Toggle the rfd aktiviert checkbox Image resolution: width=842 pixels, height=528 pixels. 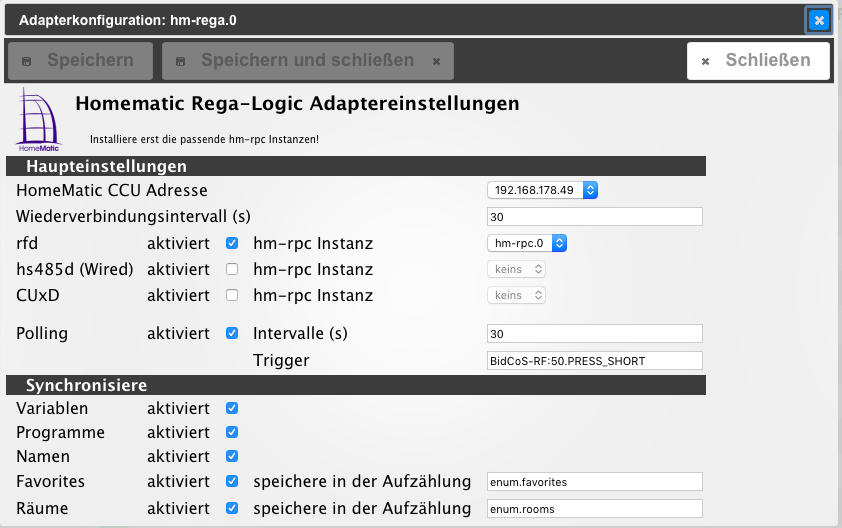pos(232,243)
